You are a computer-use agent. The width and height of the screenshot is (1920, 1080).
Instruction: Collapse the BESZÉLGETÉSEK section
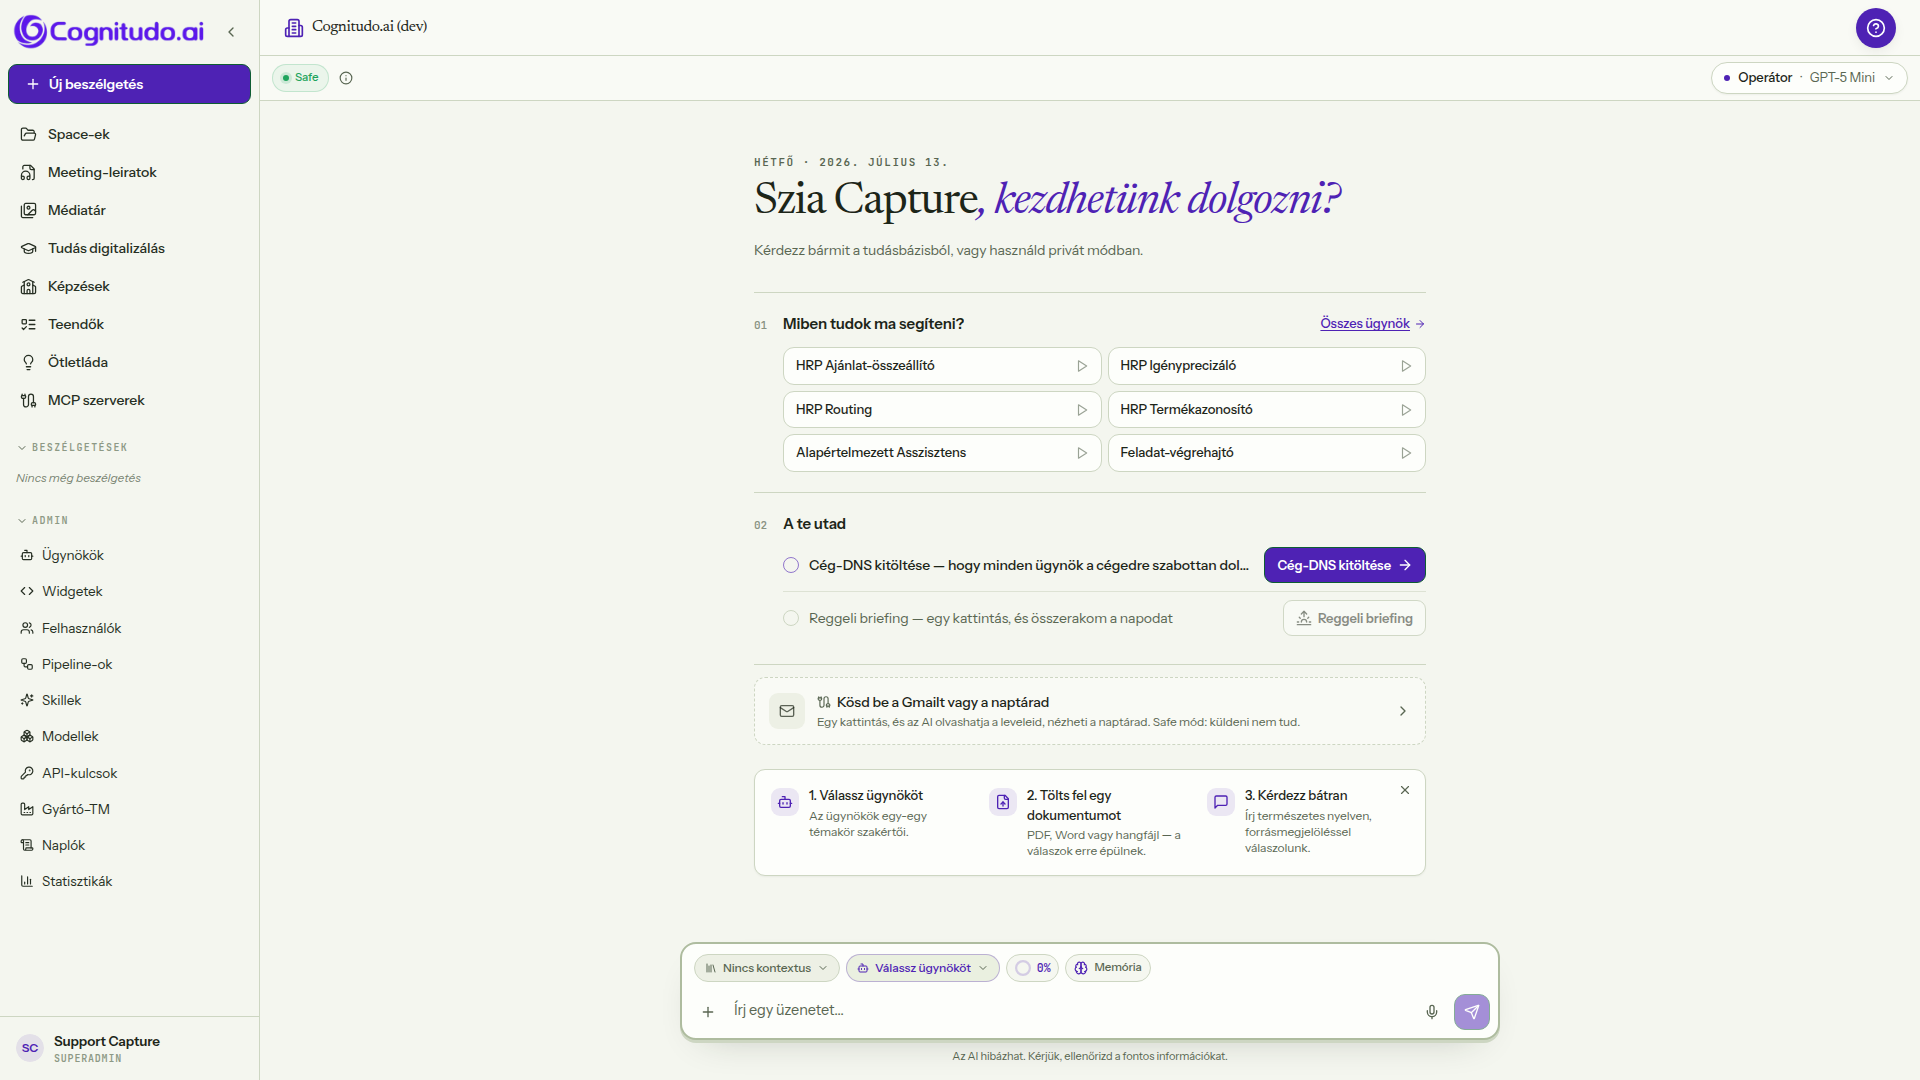tap(72, 447)
